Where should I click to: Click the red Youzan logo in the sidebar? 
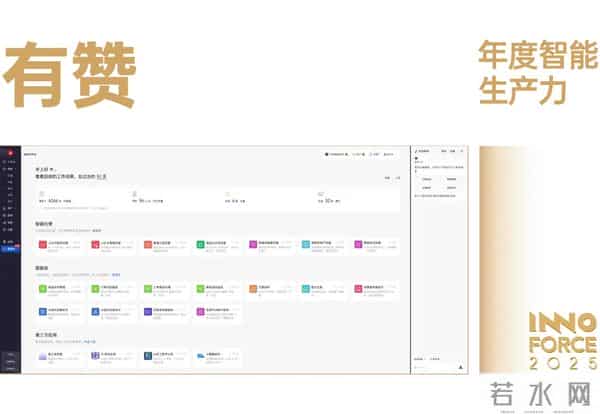[9, 152]
